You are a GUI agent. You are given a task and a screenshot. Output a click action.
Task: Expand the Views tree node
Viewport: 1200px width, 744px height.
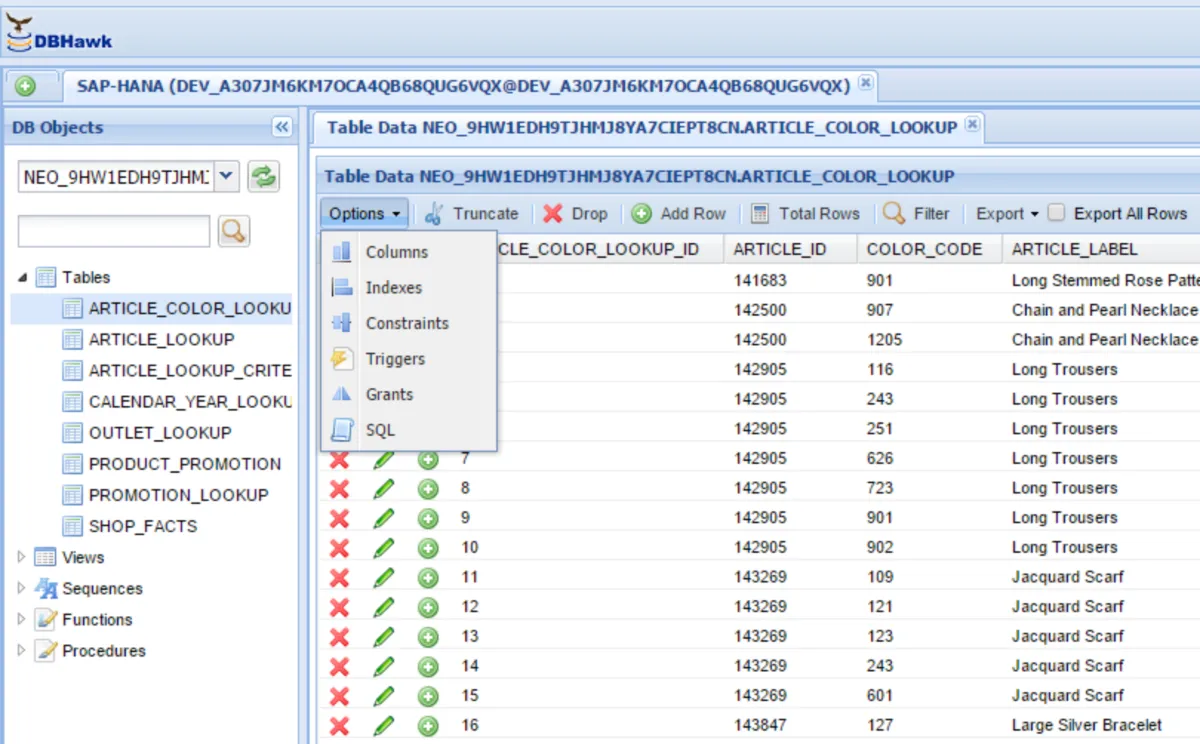point(22,557)
